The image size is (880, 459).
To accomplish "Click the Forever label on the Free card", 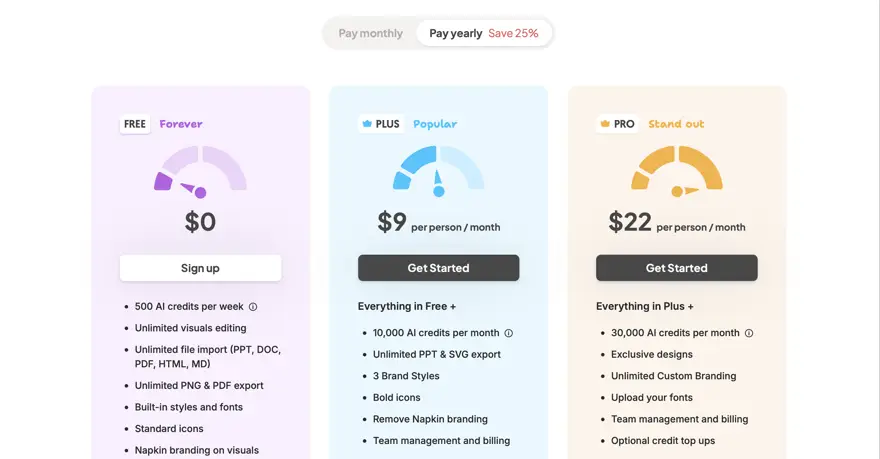I will (181, 124).
